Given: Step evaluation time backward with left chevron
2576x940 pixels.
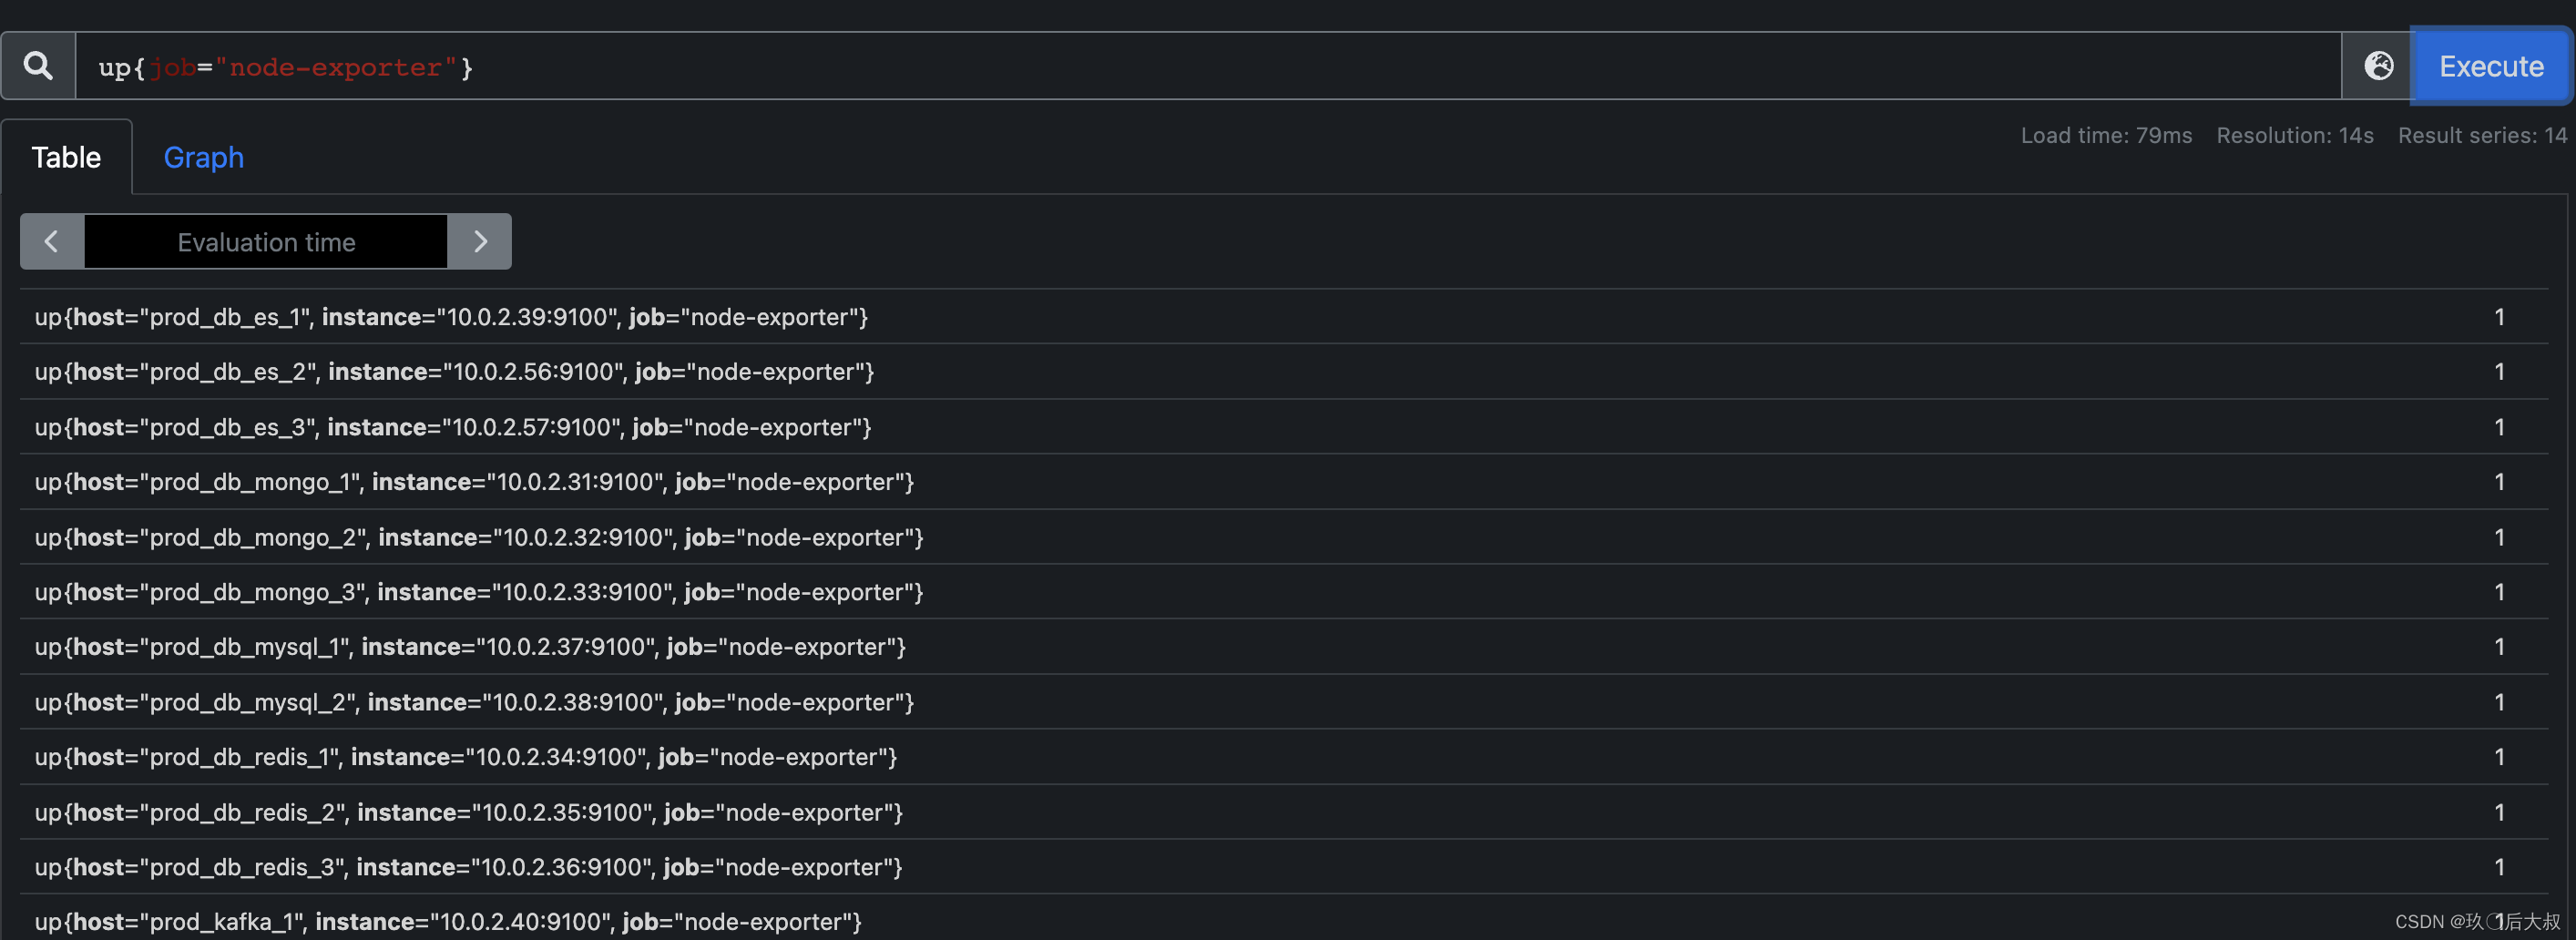Looking at the screenshot, I should [x=51, y=241].
